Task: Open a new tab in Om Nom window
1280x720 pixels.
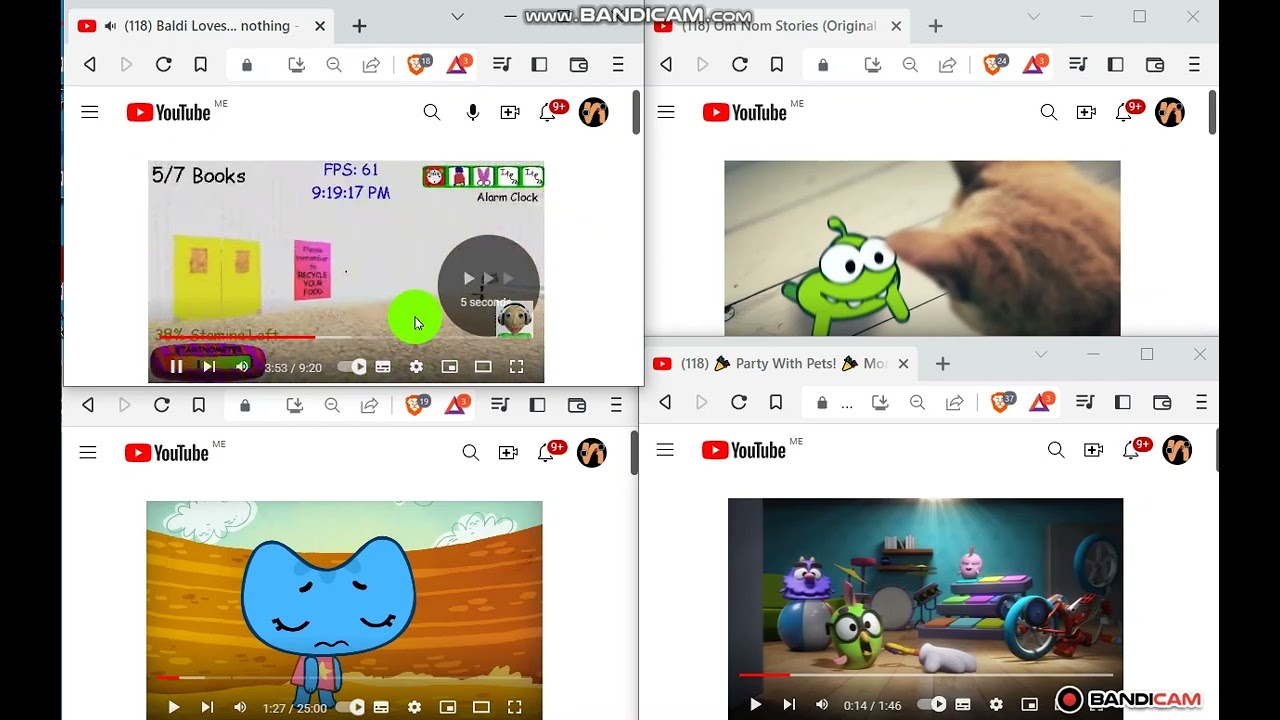Action: pos(936,26)
